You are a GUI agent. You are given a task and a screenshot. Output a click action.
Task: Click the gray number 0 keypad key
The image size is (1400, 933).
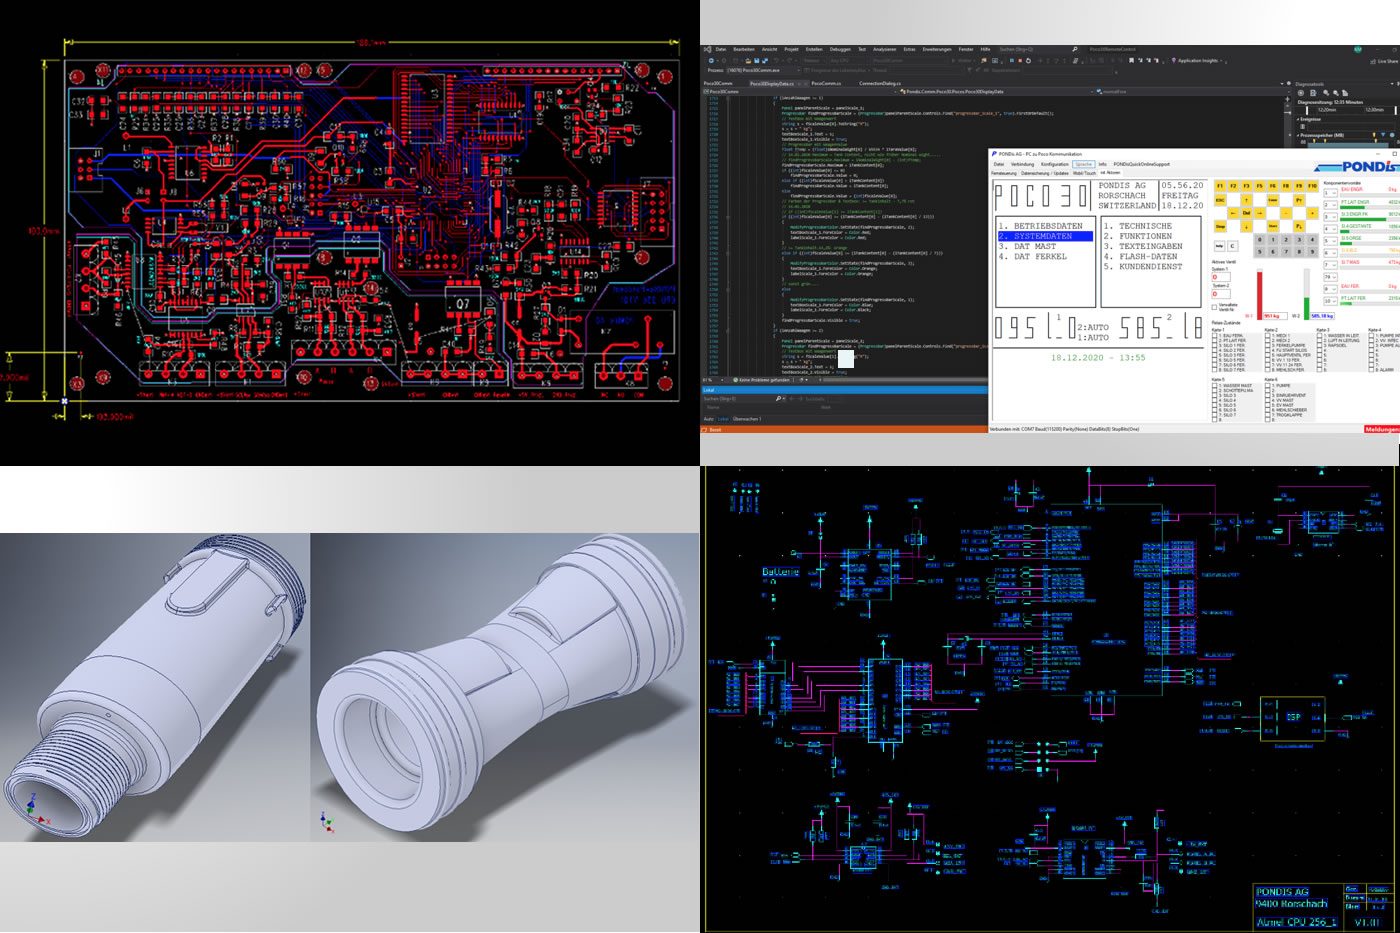coord(1260,240)
